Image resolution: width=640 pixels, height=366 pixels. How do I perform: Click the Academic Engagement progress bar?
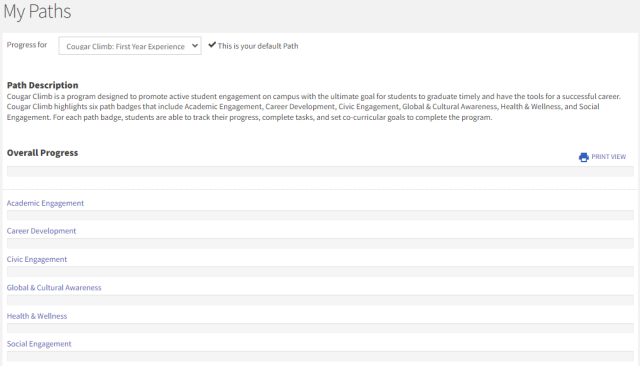coord(320,215)
